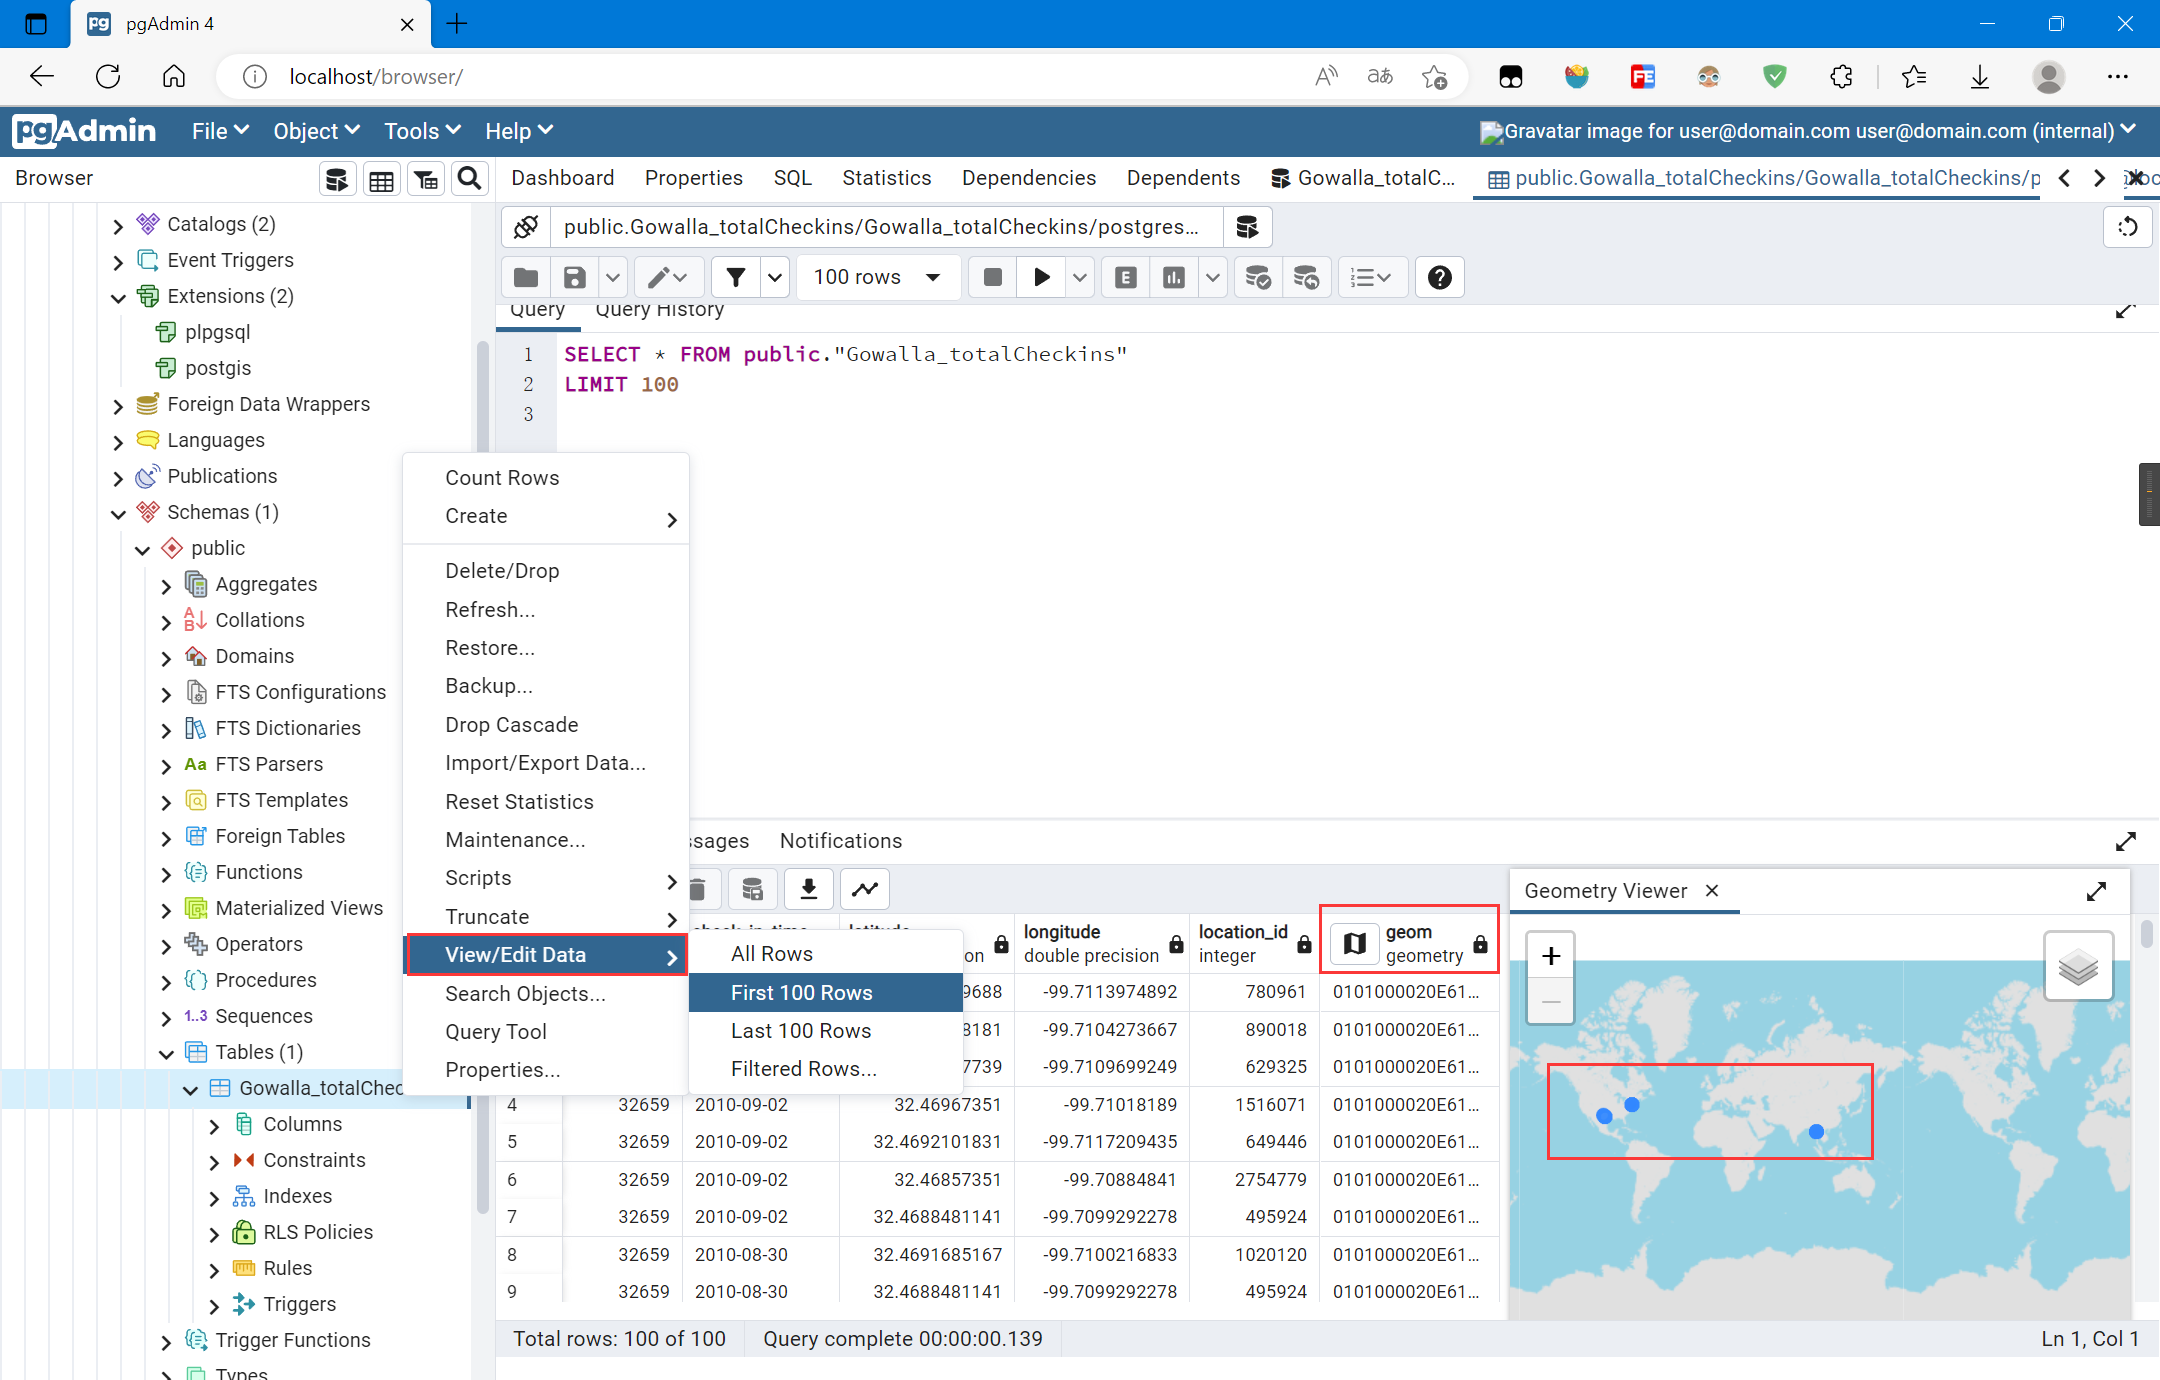Open the 100 rows limit dropdown
Image resolution: width=2160 pixels, height=1380 pixels.
[x=878, y=277]
